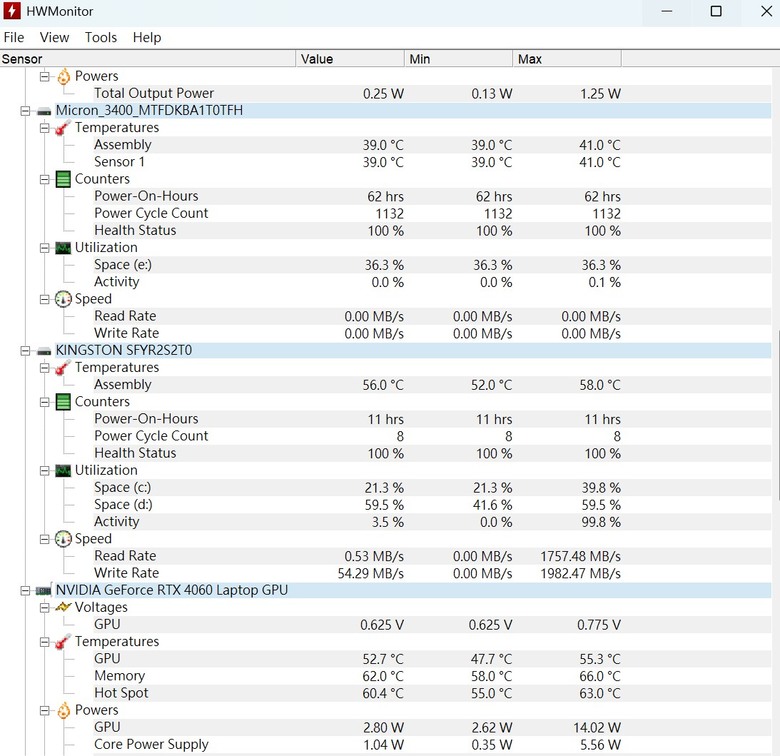This screenshot has height=756, width=780.
Task: Collapse Utilization under KINGSTON
Action: point(45,471)
